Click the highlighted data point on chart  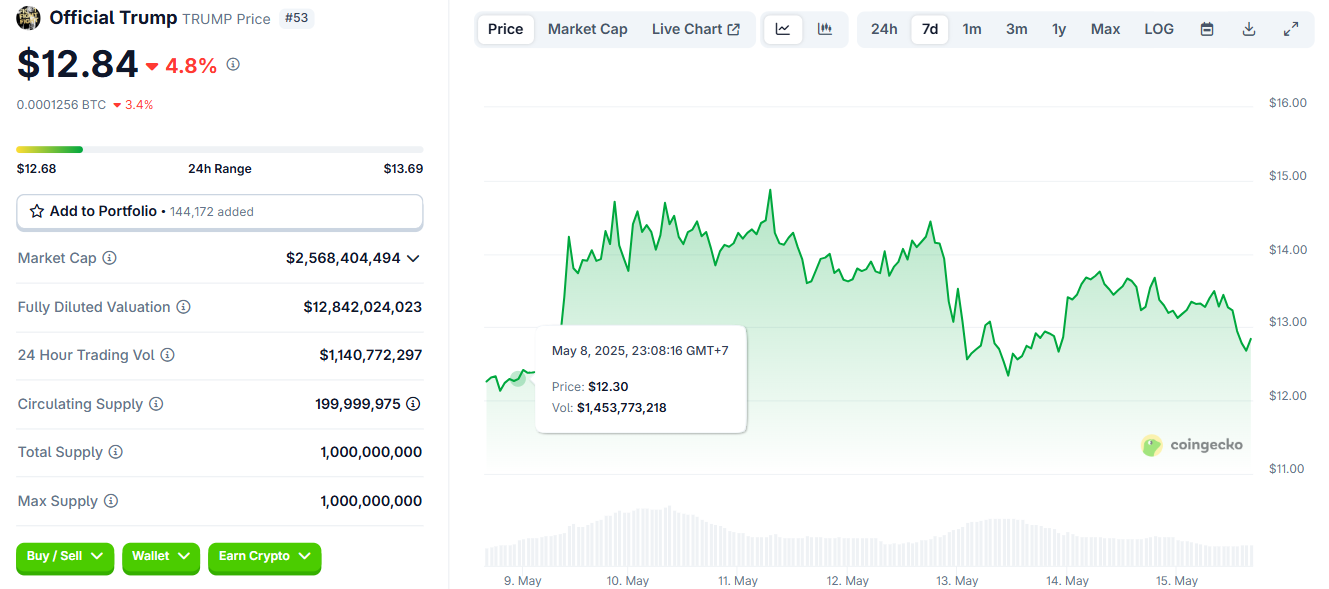click(517, 378)
